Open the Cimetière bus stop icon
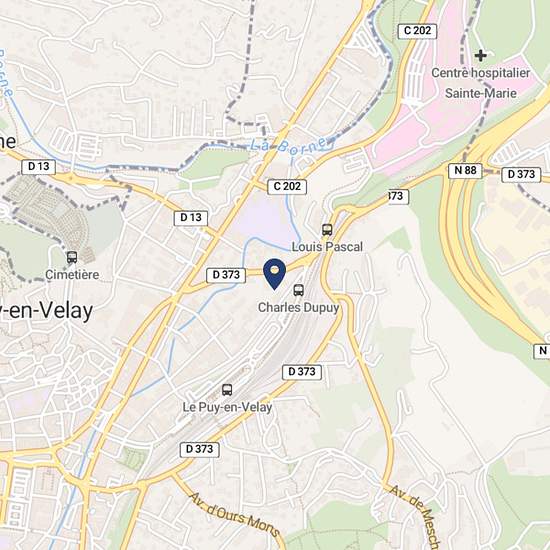Screen dimensions: 550x550 (x=72, y=257)
